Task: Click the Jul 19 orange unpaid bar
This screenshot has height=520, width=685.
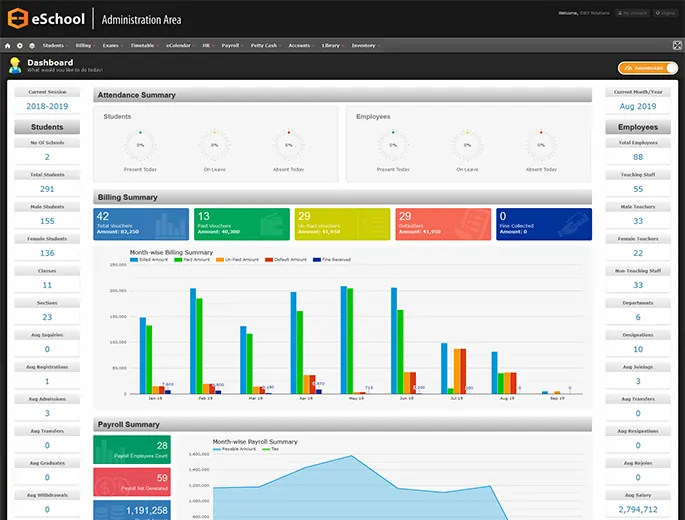Action: [x=457, y=371]
